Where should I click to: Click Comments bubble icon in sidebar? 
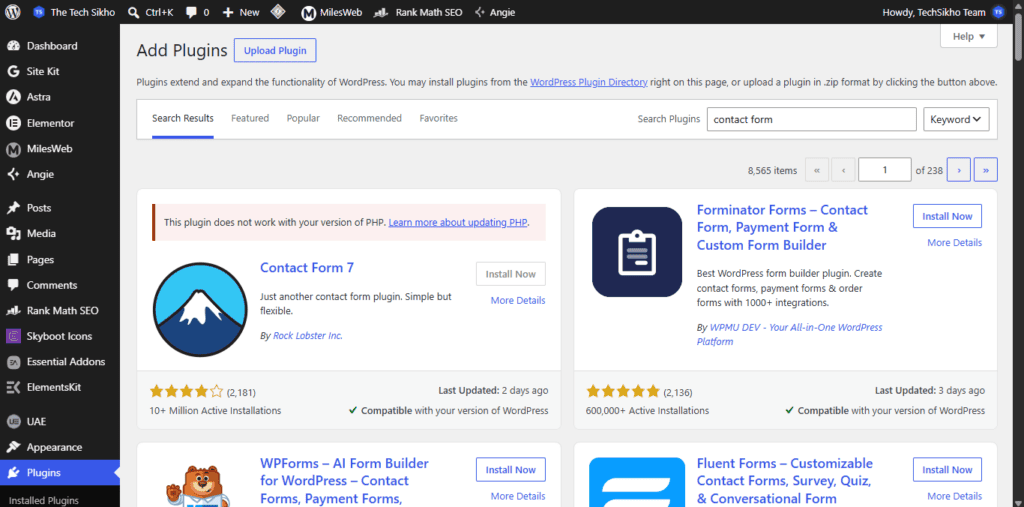[x=13, y=285]
